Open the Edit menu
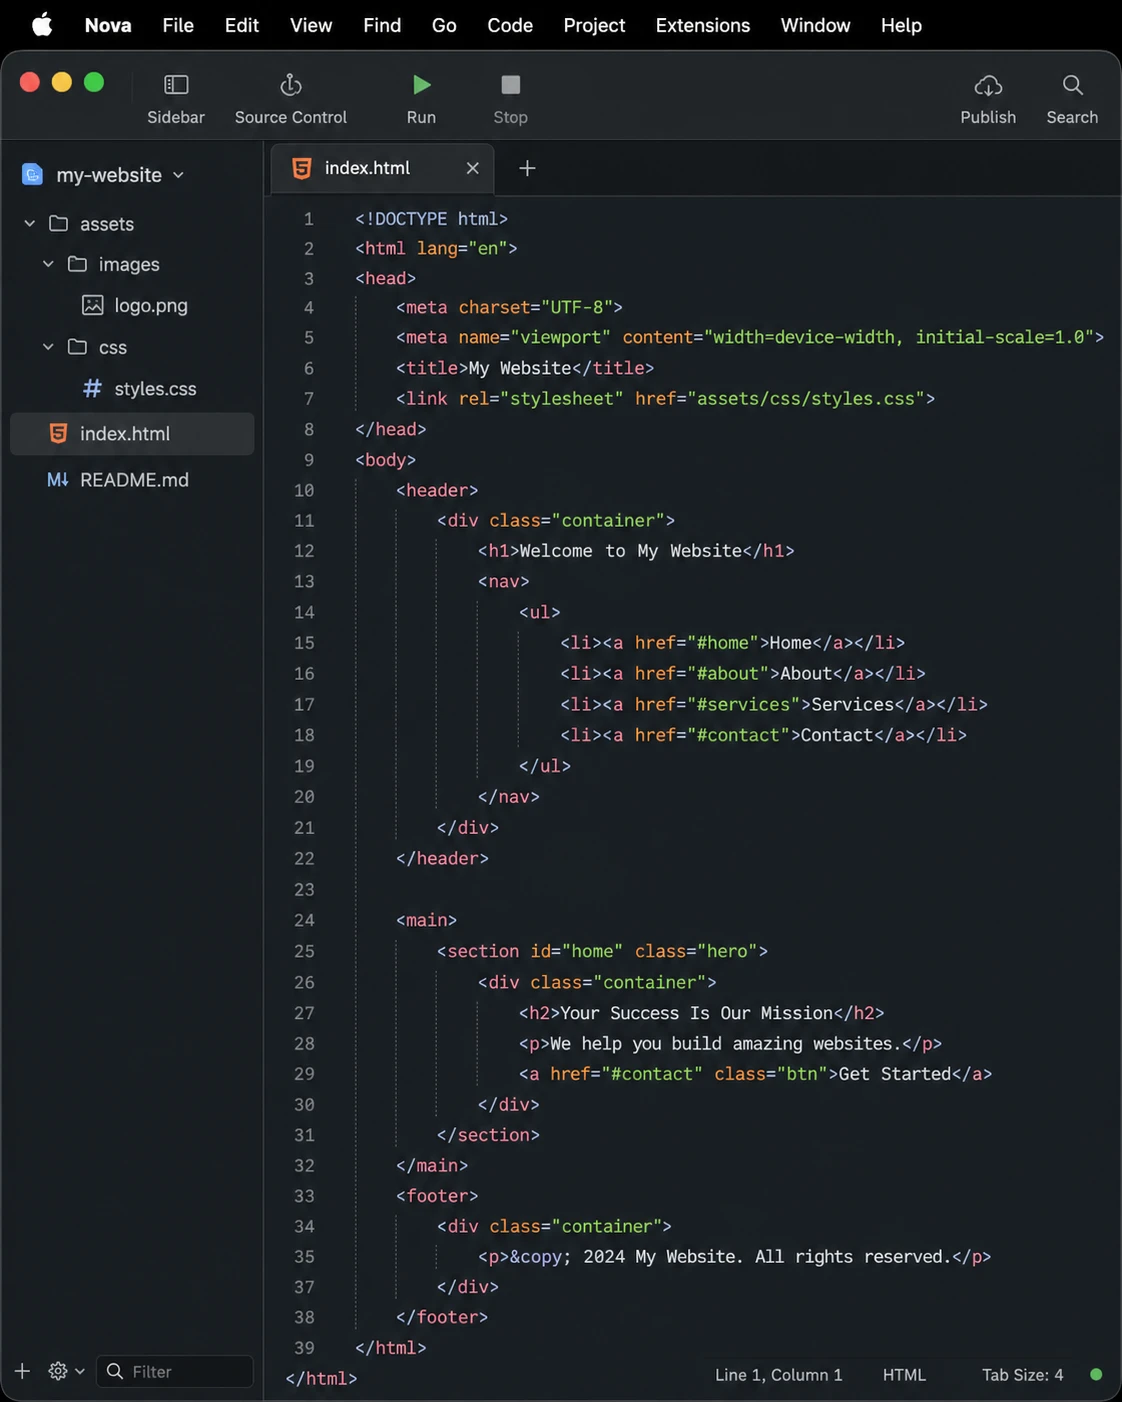Screen dimensions: 1122x1402 (x=242, y=25)
